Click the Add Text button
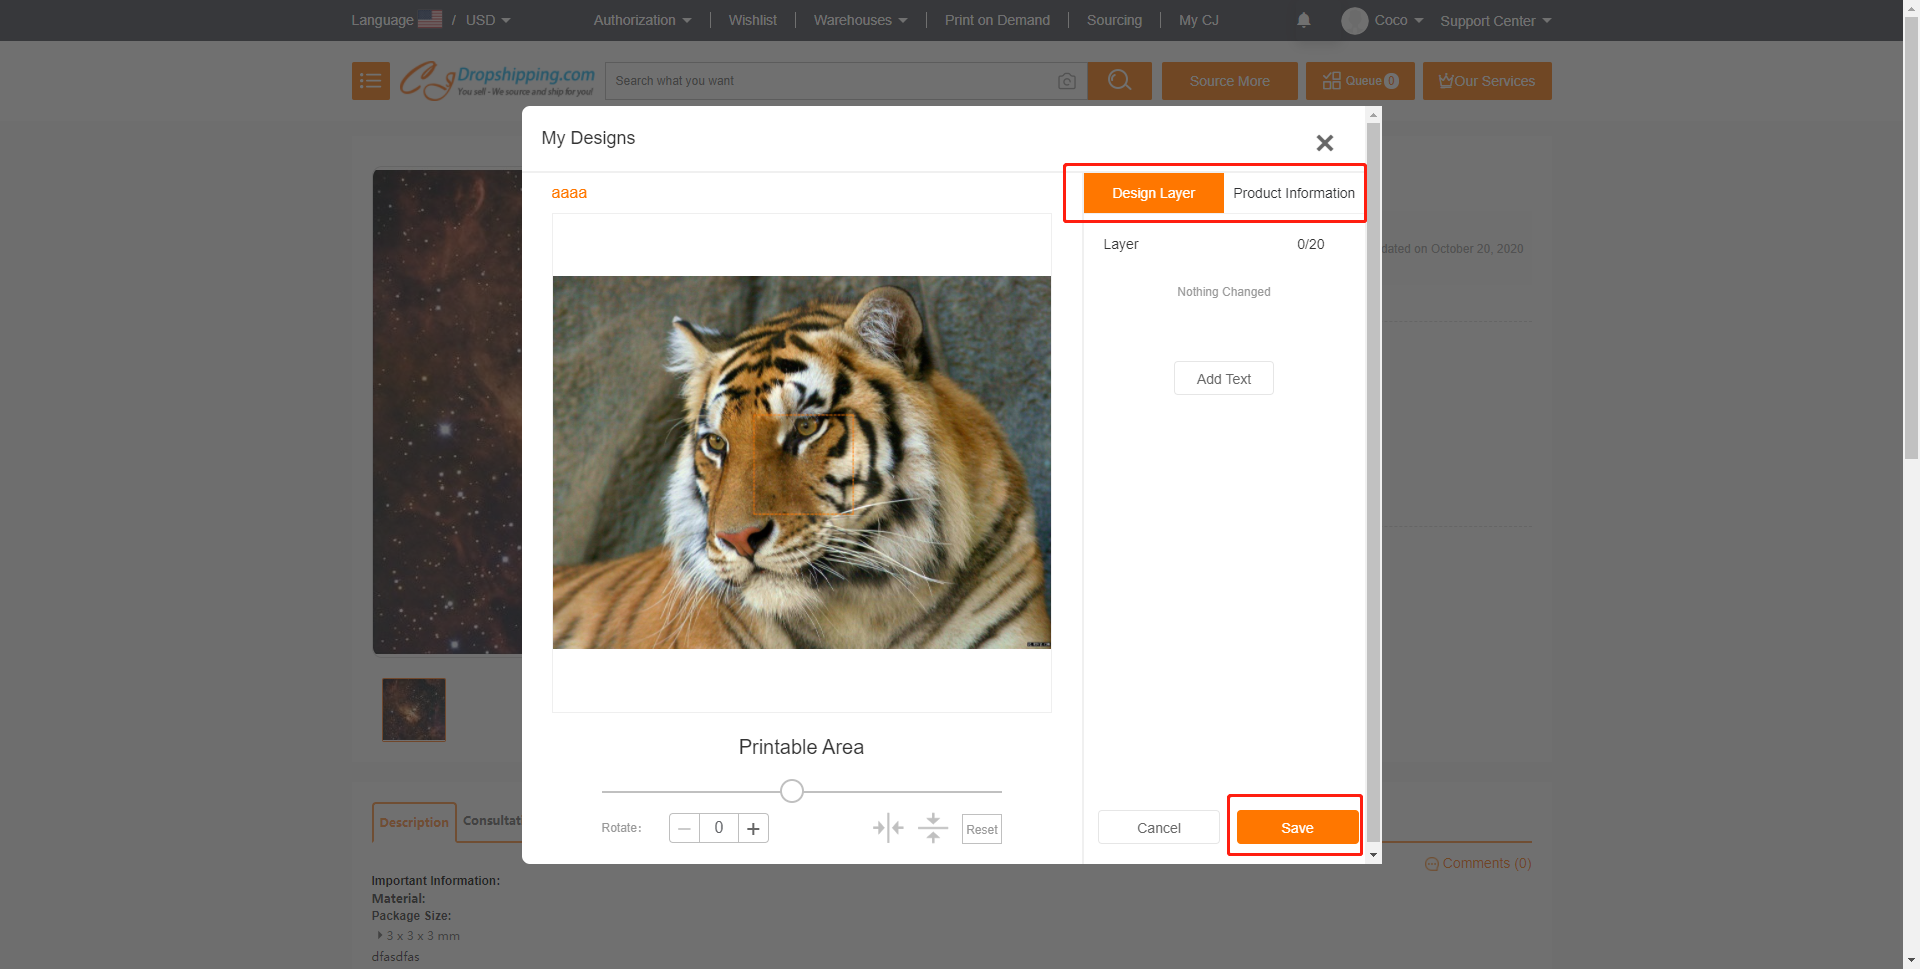Image resolution: width=1920 pixels, height=969 pixels. (1223, 379)
